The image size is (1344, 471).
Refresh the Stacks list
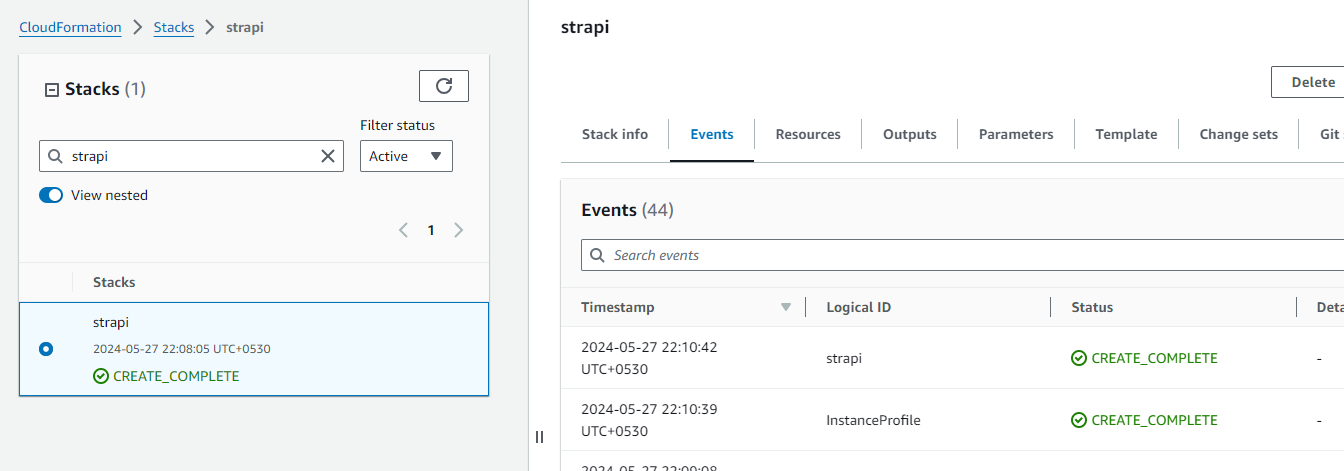pyautogui.click(x=444, y=86)
